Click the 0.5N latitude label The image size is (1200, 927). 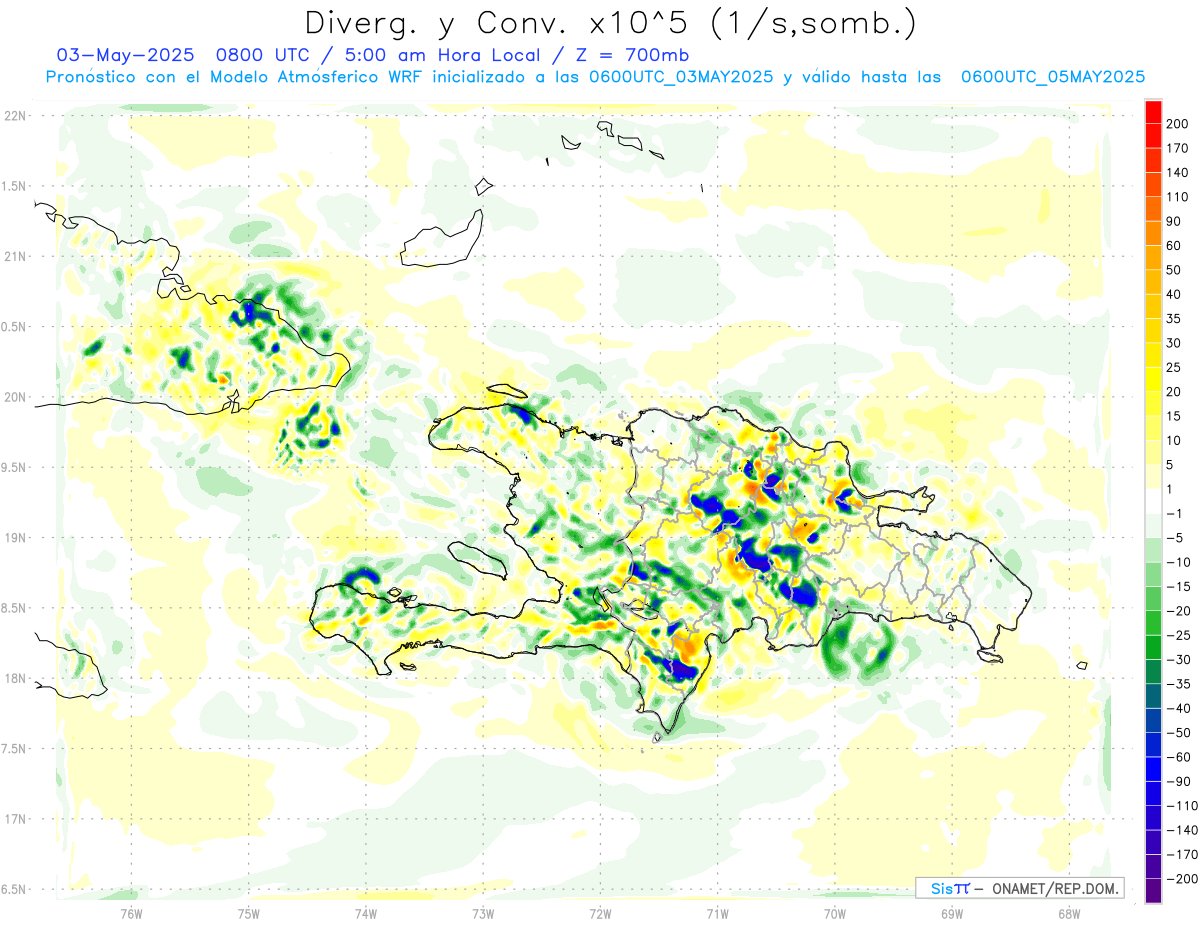(x=15, y=327)
